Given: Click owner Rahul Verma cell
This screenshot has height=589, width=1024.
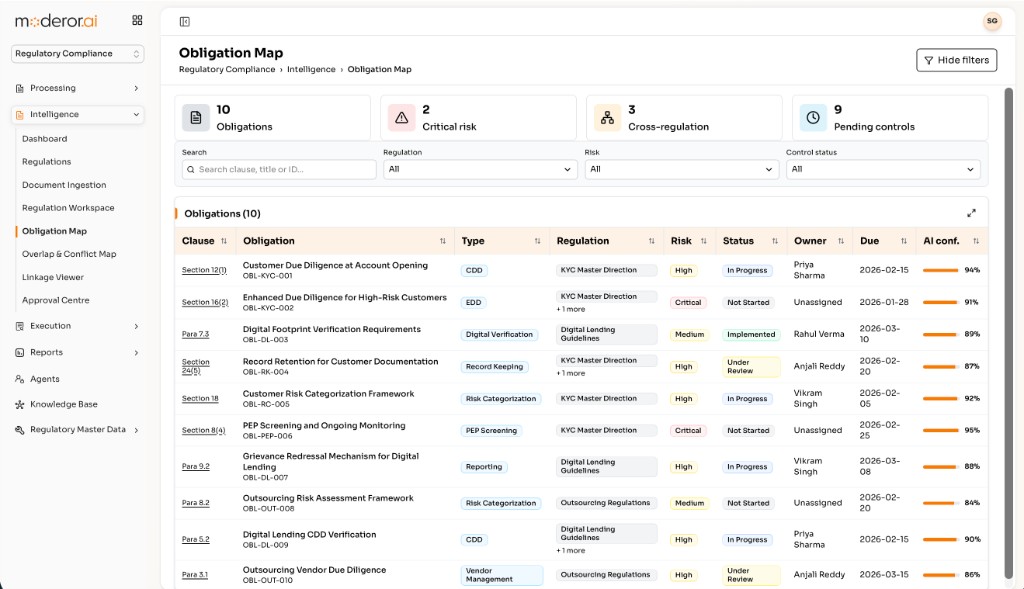Looking at the screenshot, I should pos(819,334).
